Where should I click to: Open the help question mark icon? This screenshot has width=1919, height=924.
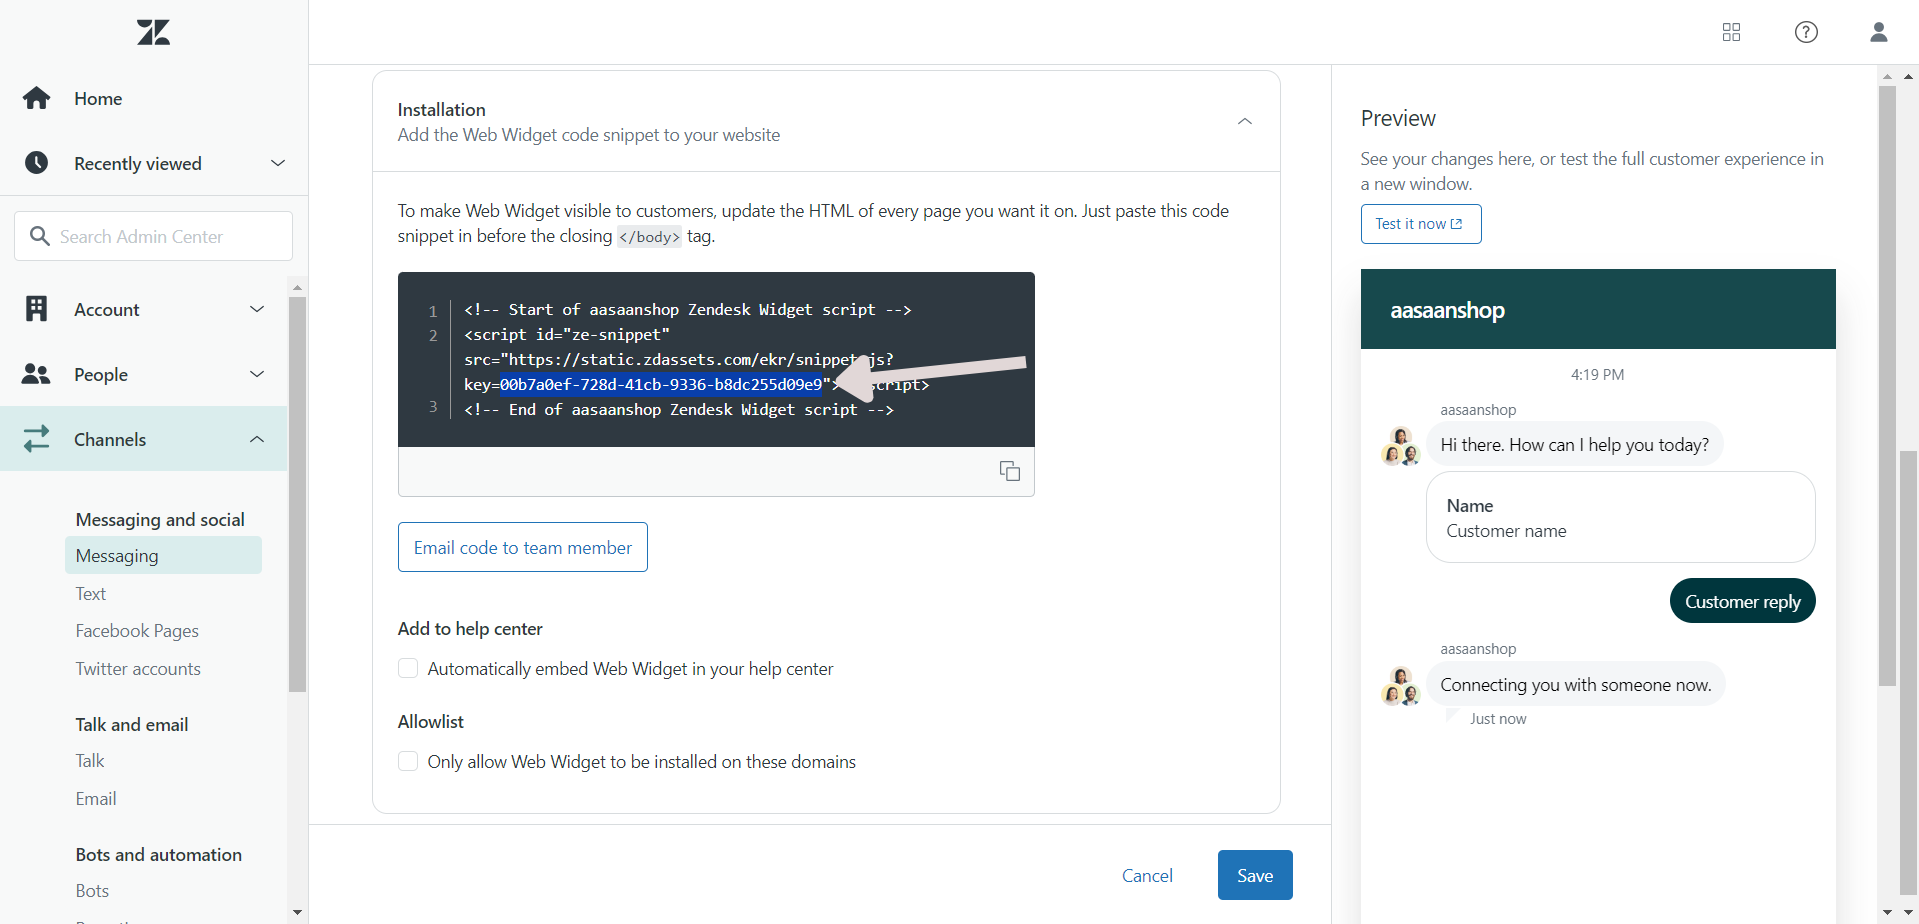click(x=1806, y=32)
